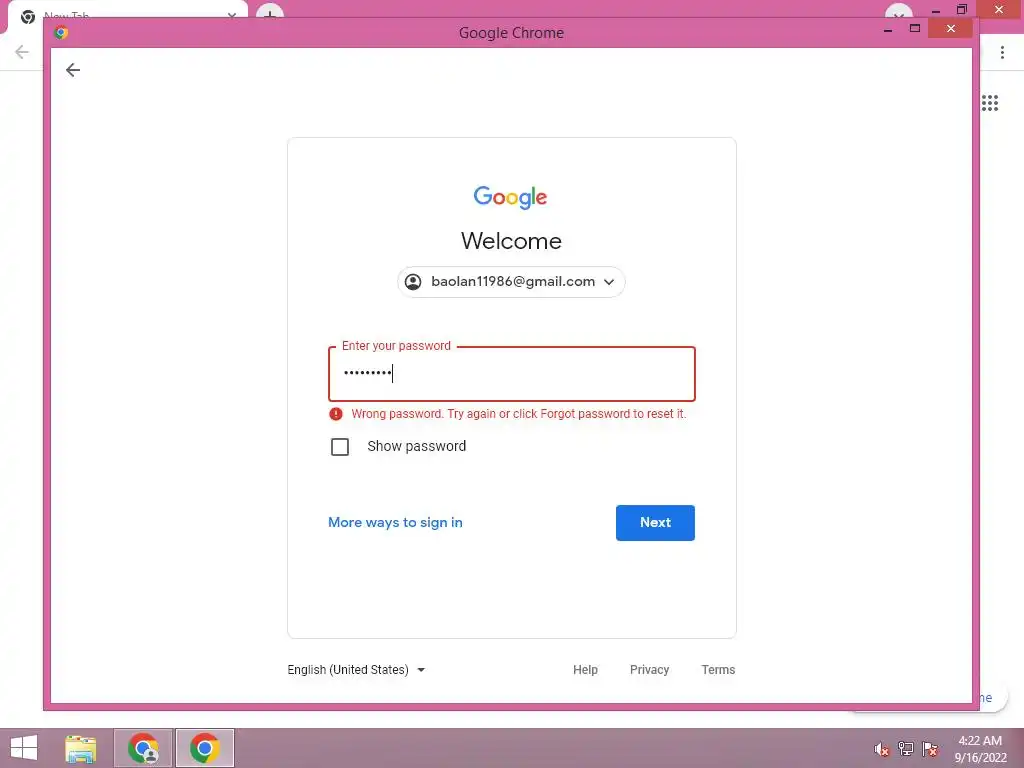Image resolution: width=1024 pixels, height=768 pixels.
Task: Tick the Show password checkbox
Action: tap(340, 447)
